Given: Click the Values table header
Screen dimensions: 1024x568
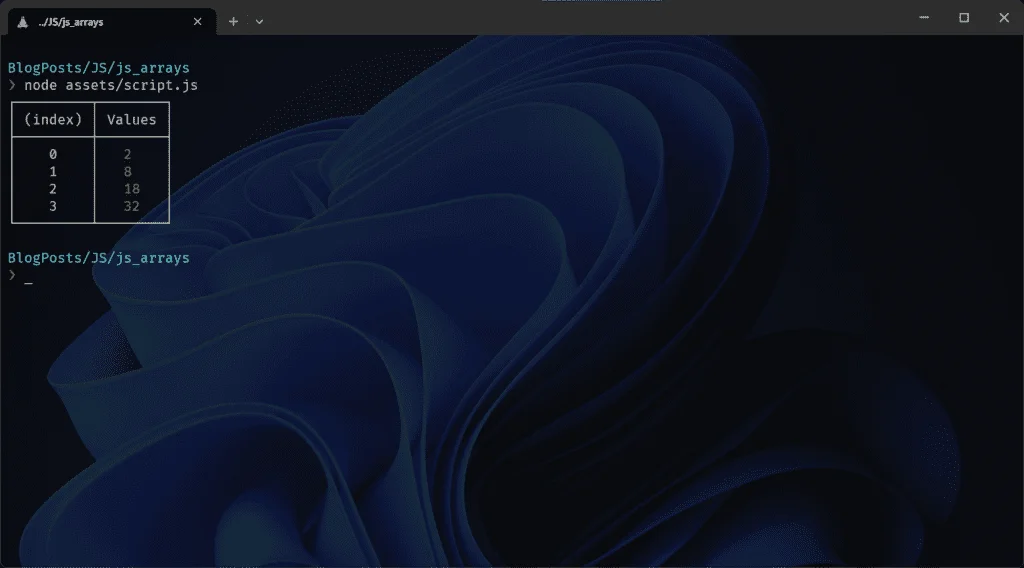Looking at the screenshot, I should click(x=131, y=119).
